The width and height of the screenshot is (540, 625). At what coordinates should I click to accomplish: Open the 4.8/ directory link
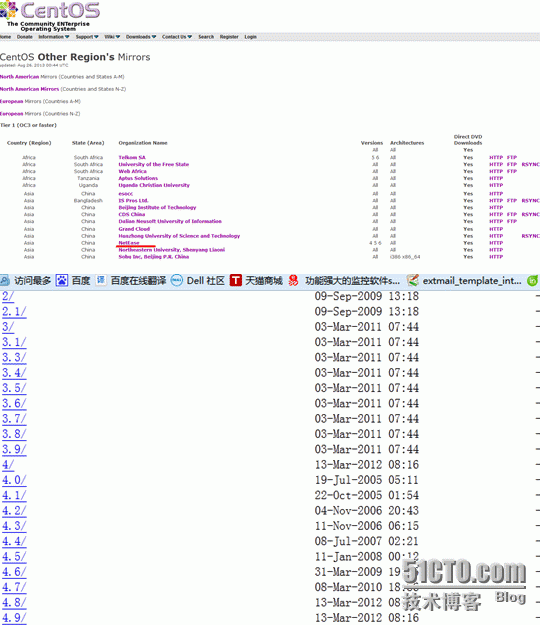(14, 602)
